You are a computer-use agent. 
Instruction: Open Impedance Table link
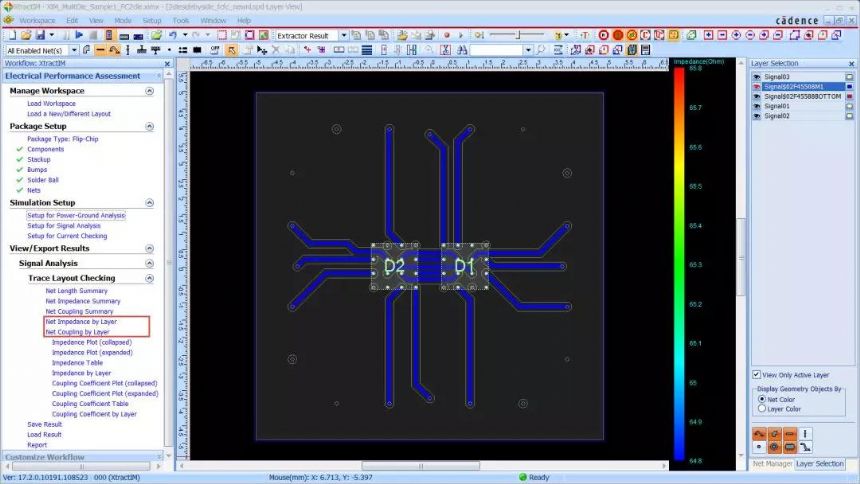pos(77,363)
